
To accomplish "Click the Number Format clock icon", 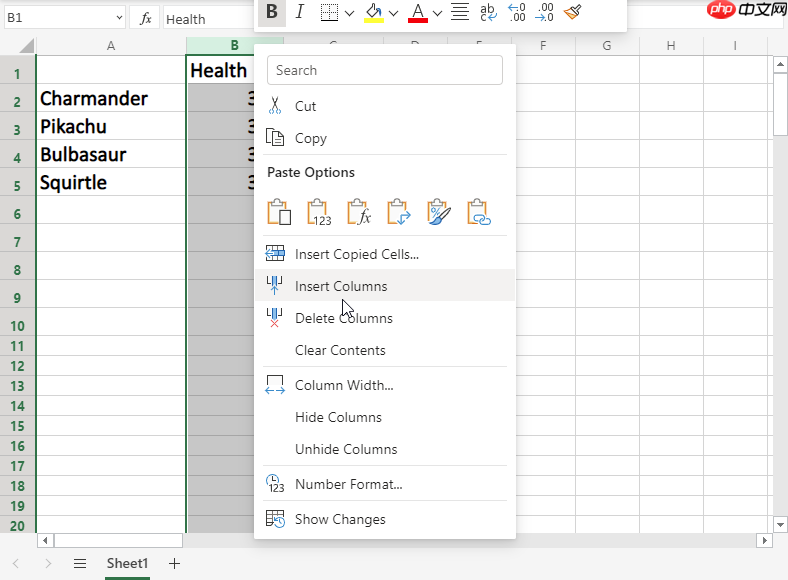I will (x=275, y=484).
